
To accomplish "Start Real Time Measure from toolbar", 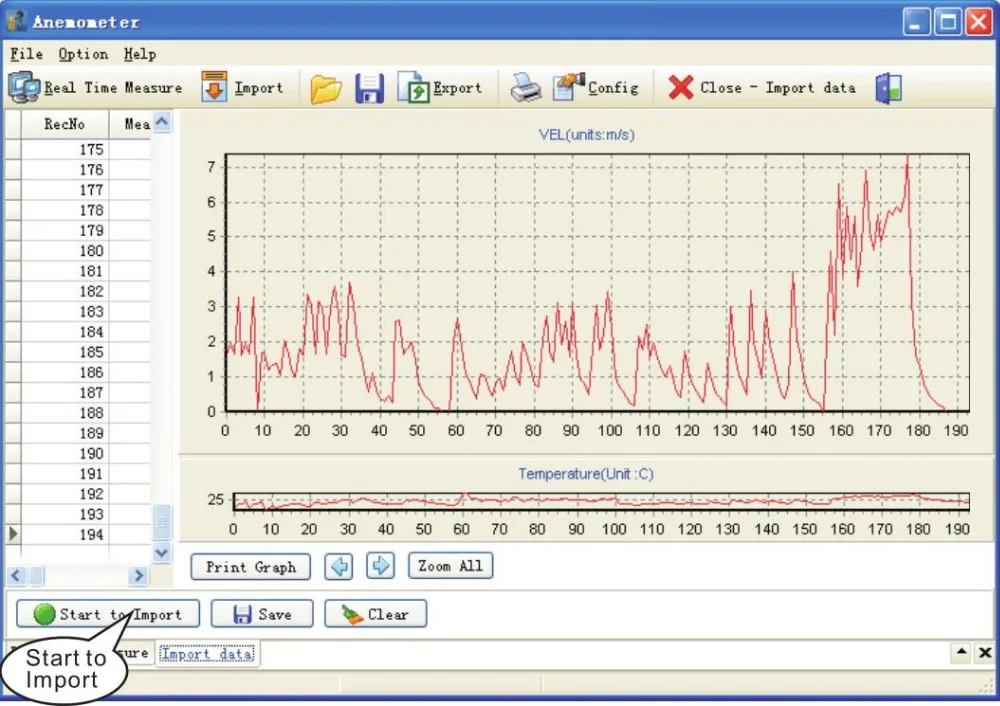I will tap(96, 87).
